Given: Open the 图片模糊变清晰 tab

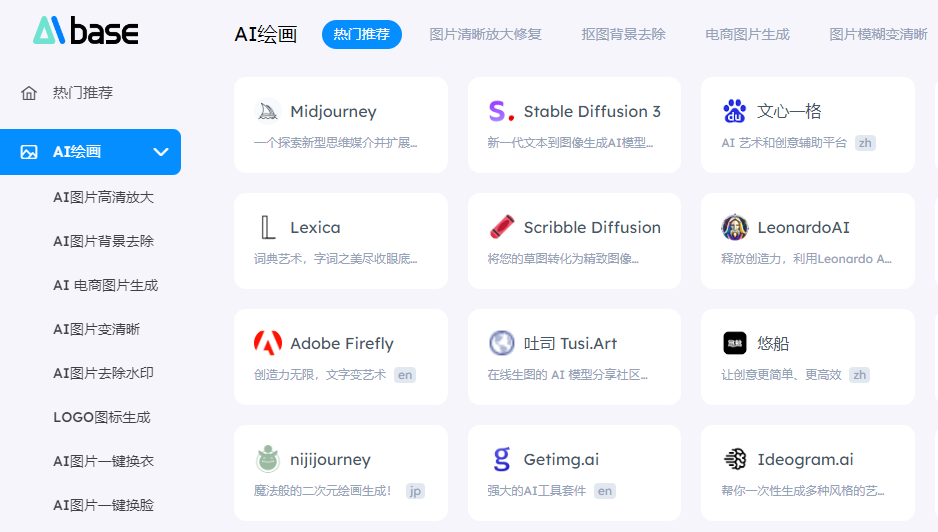Looking at the screenshot, I should (x=878, y=35).
